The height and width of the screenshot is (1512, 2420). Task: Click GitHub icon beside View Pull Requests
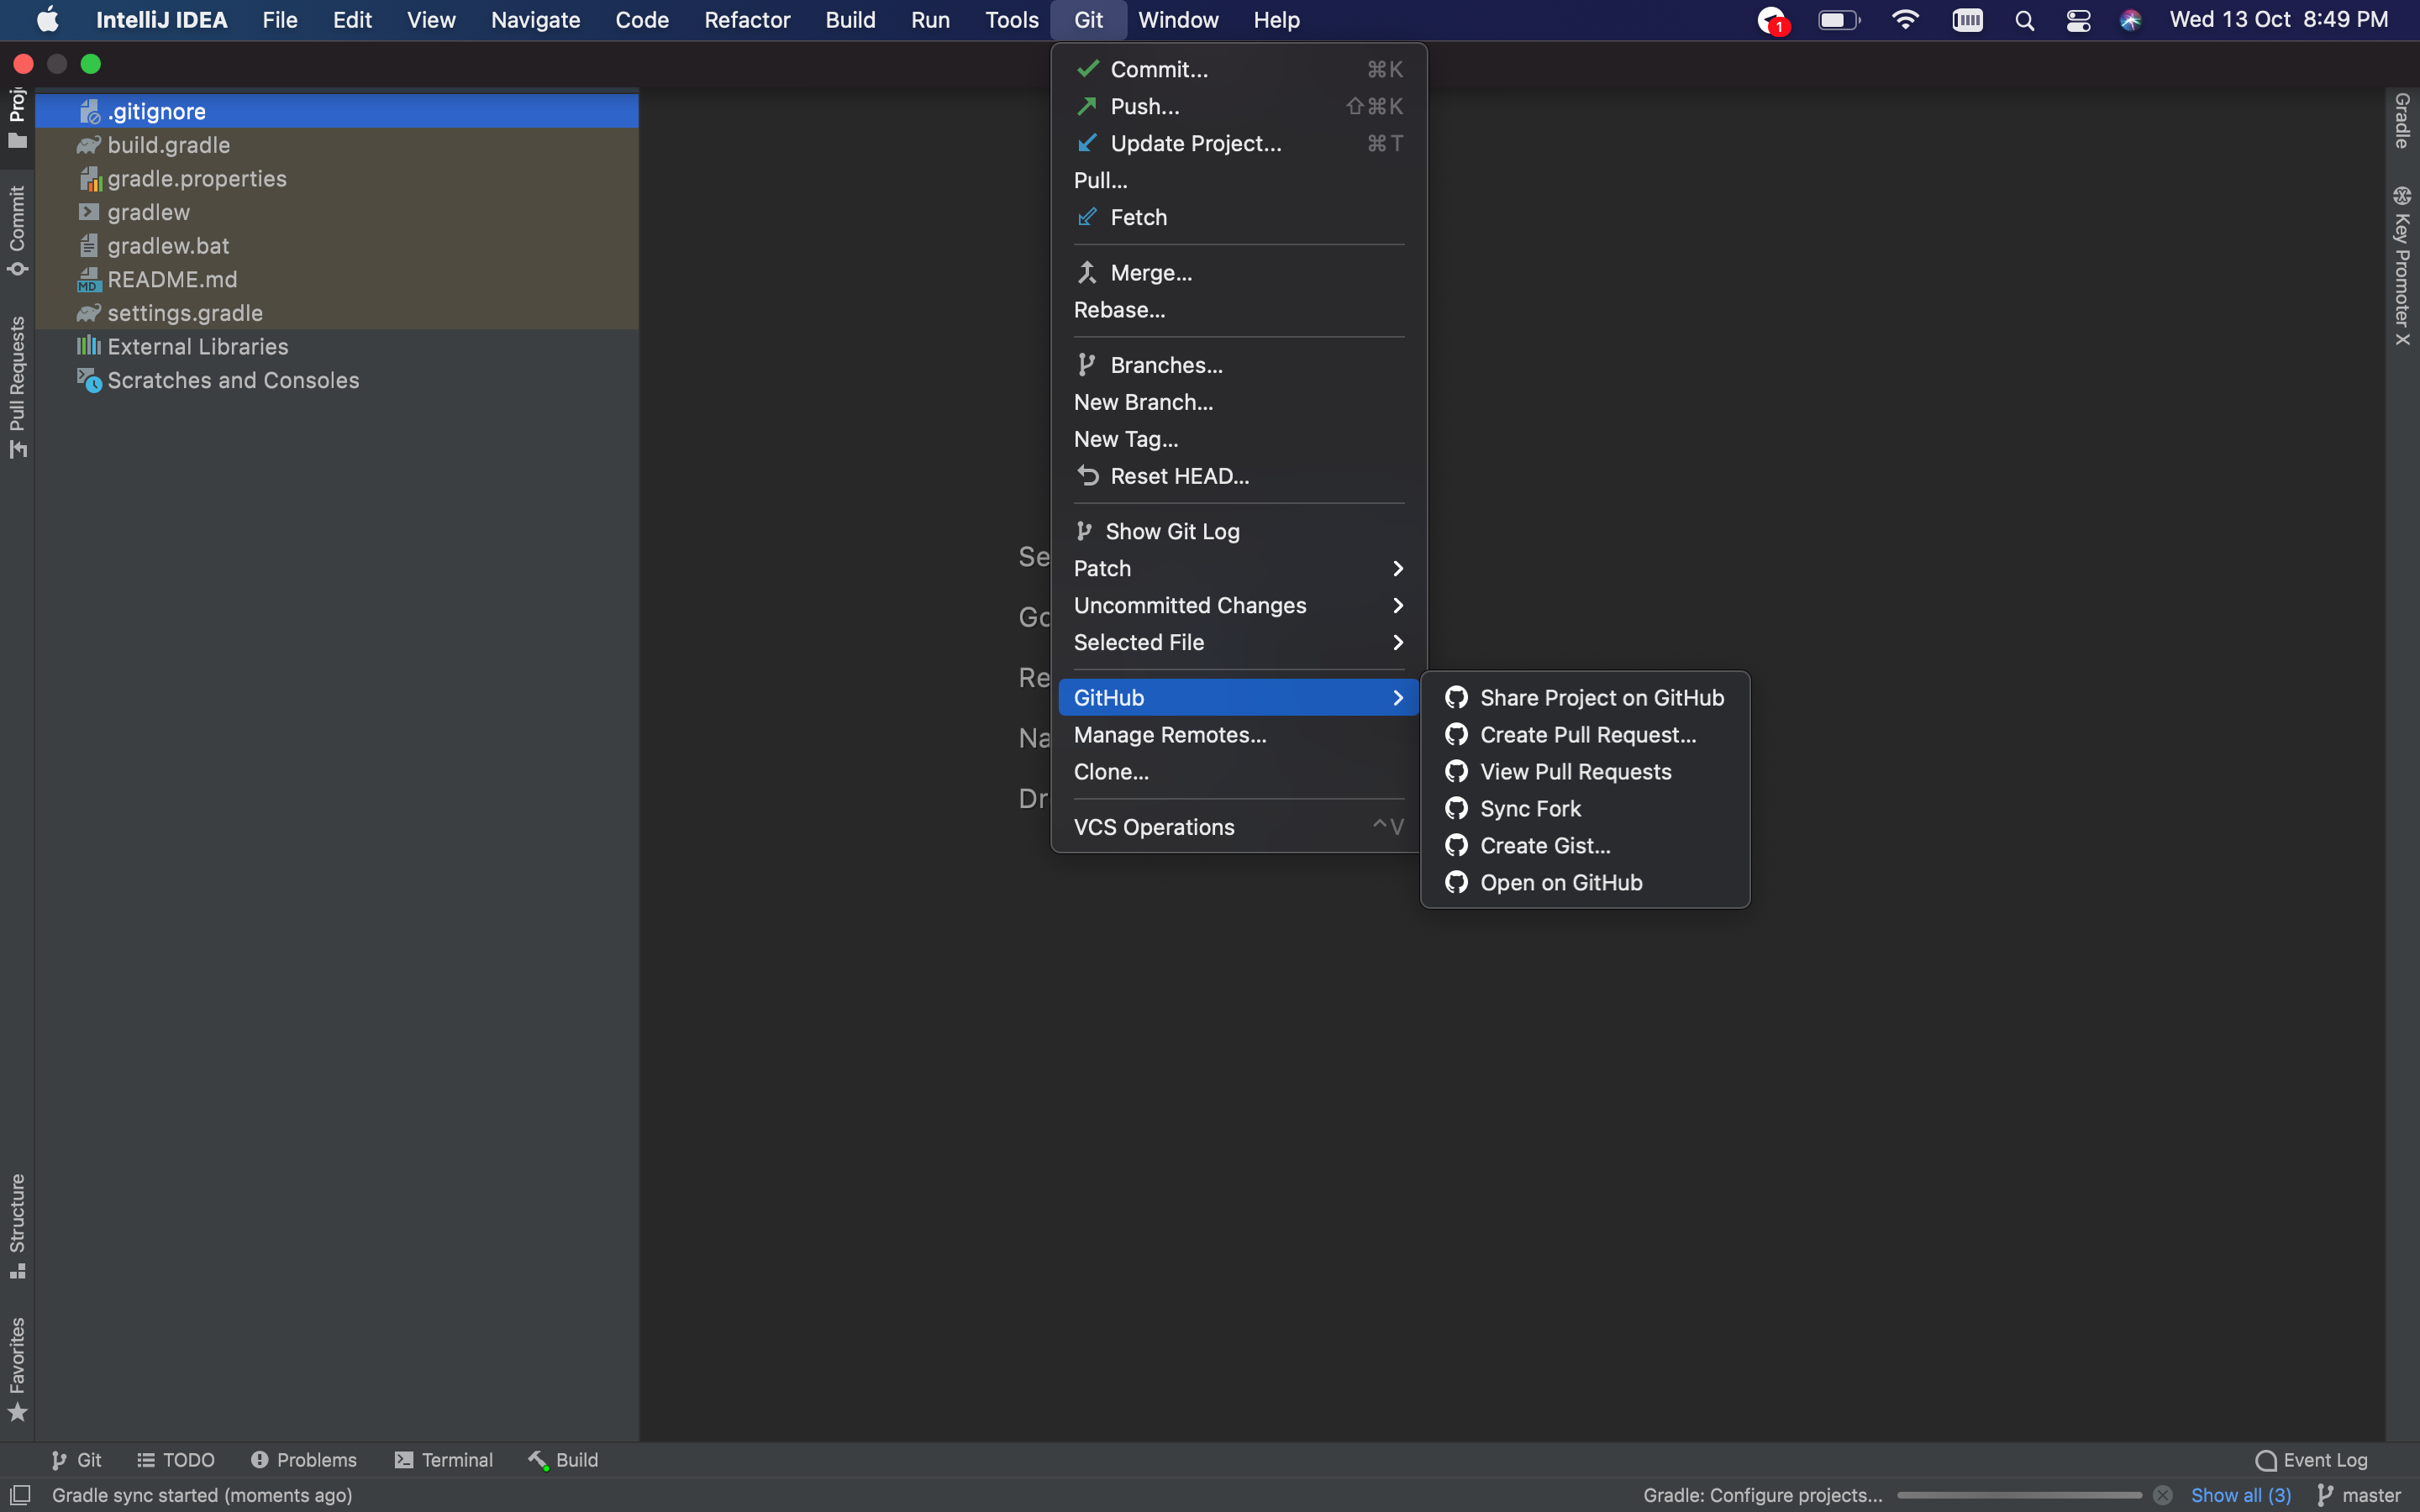point(1456,771)
